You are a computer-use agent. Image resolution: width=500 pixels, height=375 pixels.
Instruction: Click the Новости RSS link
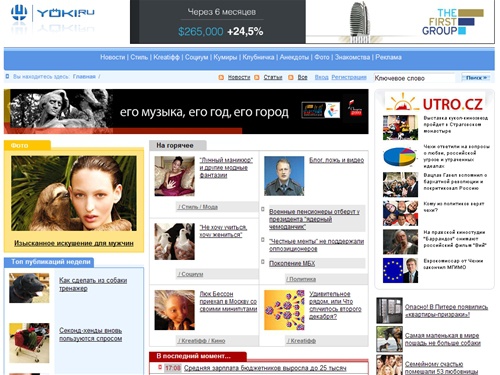(239, 77)
